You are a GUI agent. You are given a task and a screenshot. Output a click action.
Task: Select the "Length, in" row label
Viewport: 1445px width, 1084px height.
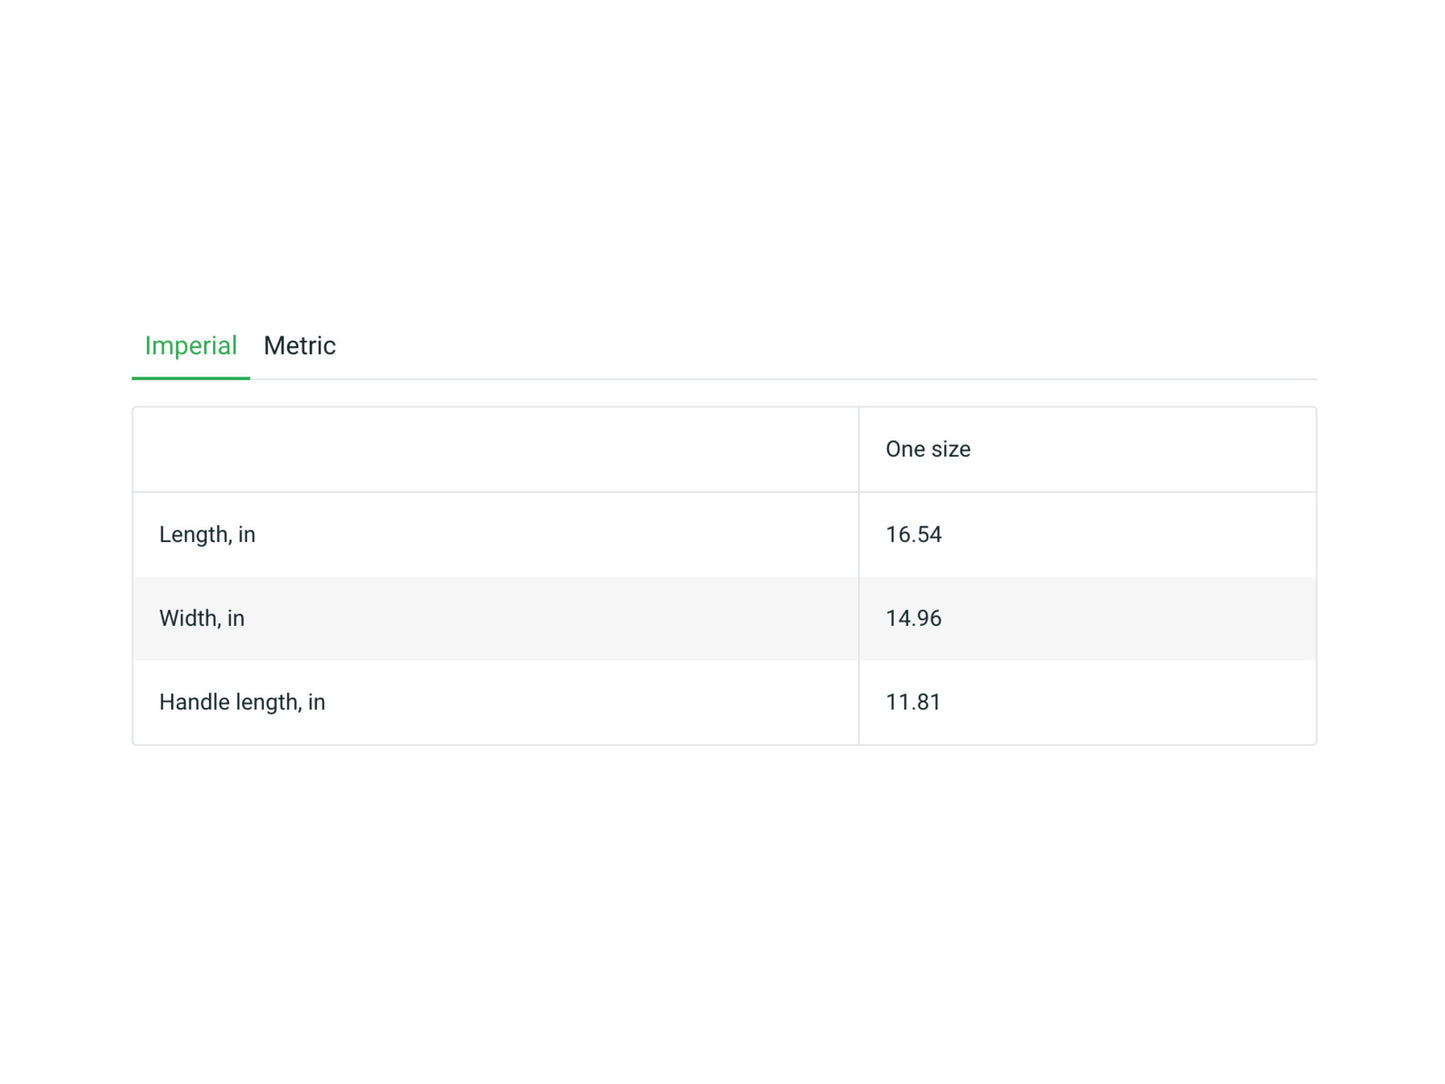pos(207,535)
